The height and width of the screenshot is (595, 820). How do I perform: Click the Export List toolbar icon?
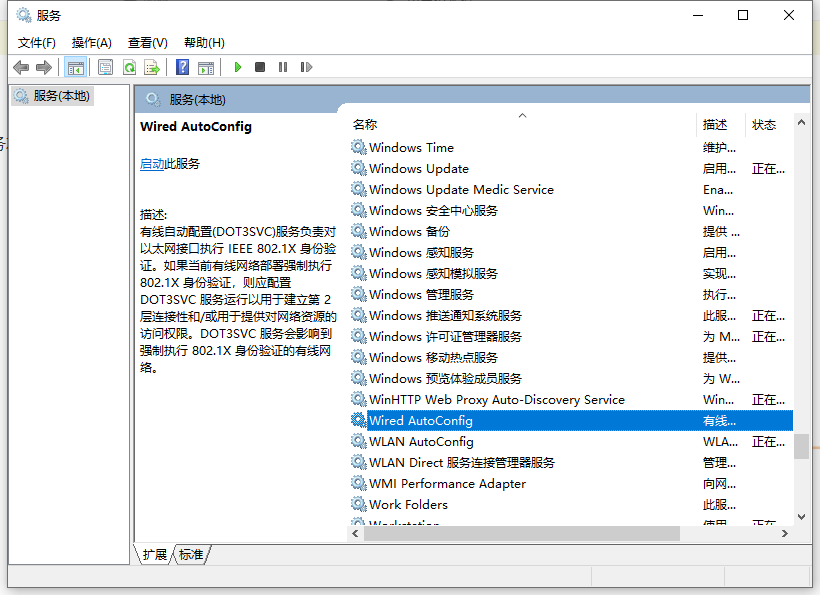pyautogui.click(x=152, y=67)
